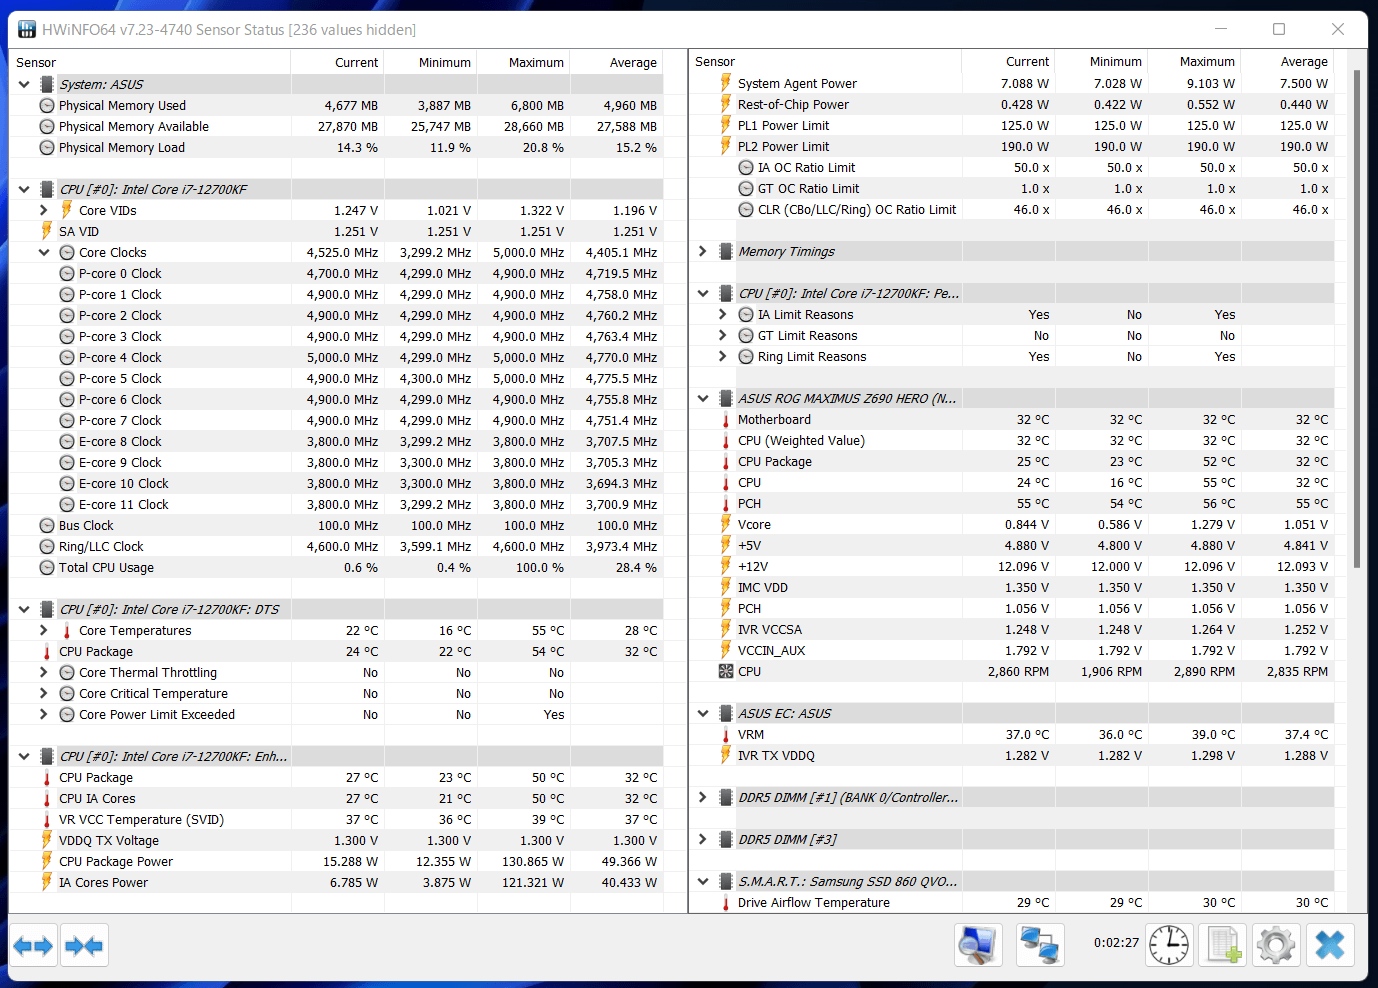The image size is (1378, 988).
Task: Click the icon beside Ring/LLC Clock
Action: (x=47, y=547)
